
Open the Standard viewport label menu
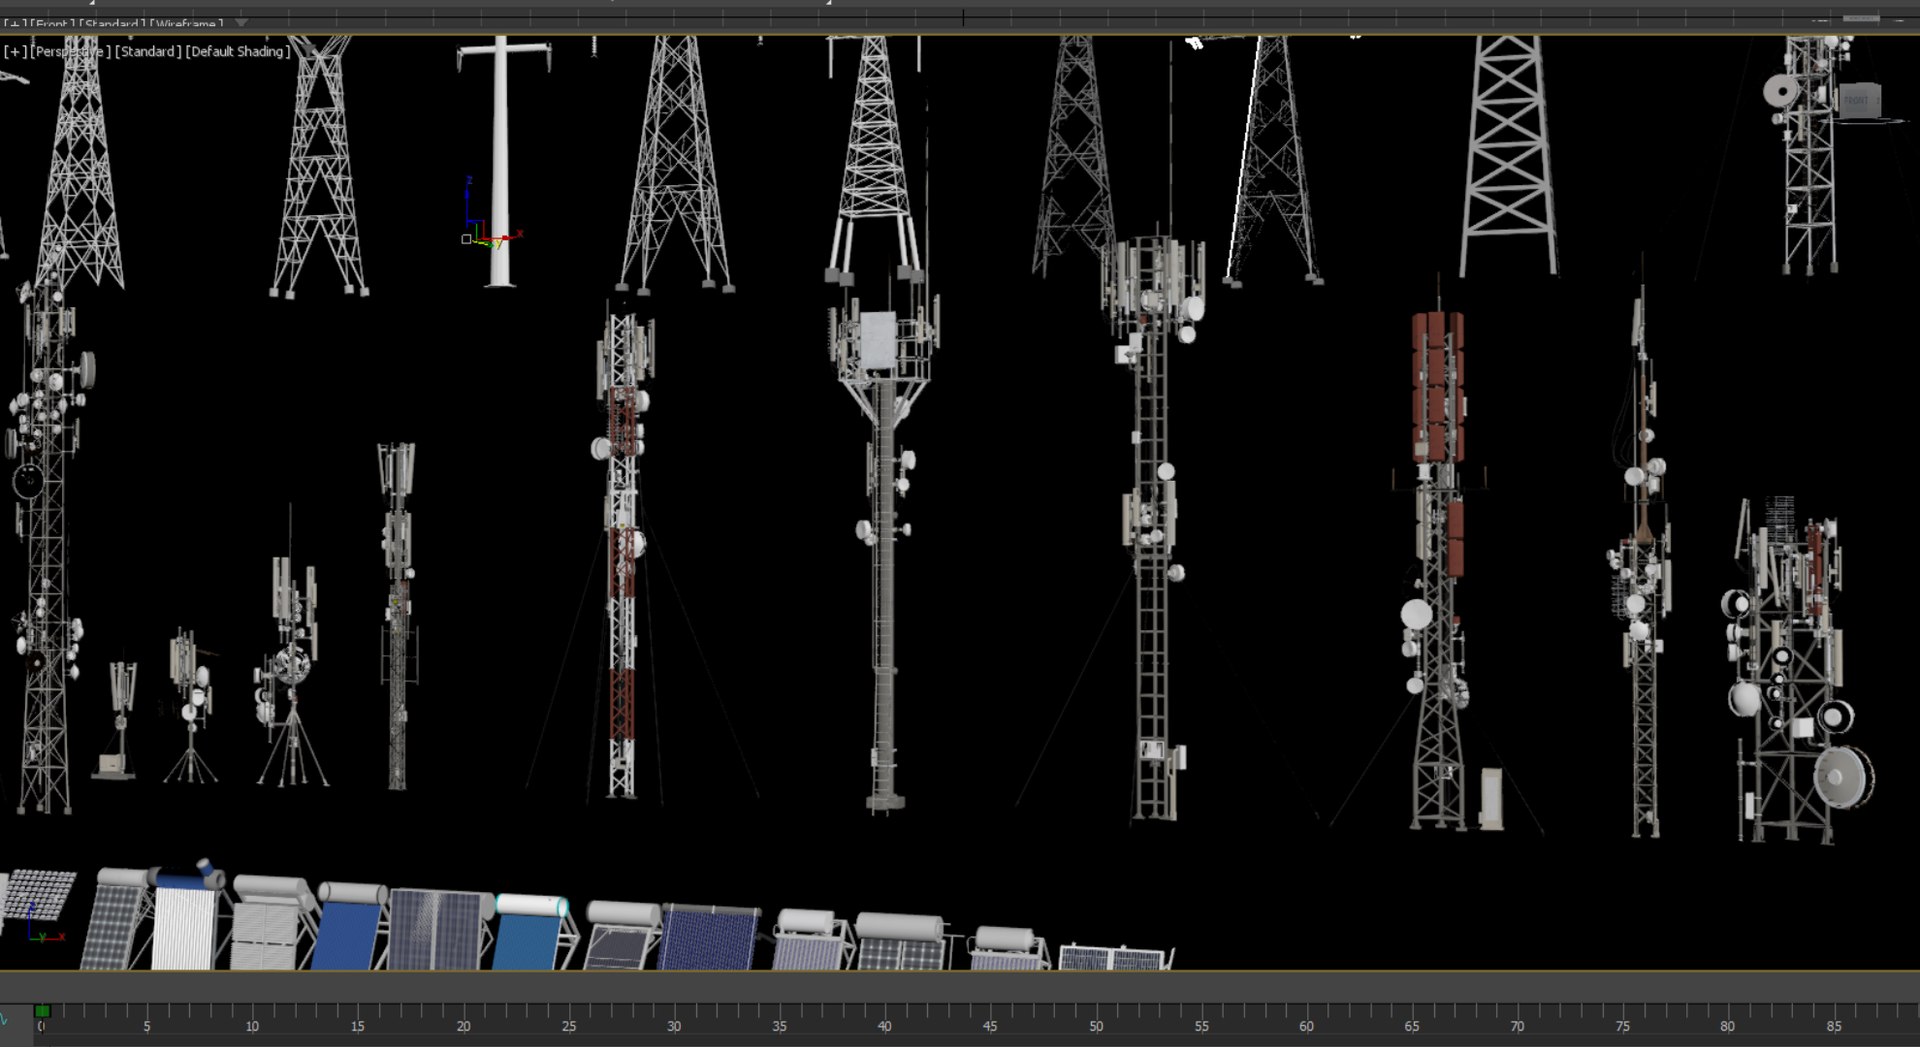pos(148,51)
